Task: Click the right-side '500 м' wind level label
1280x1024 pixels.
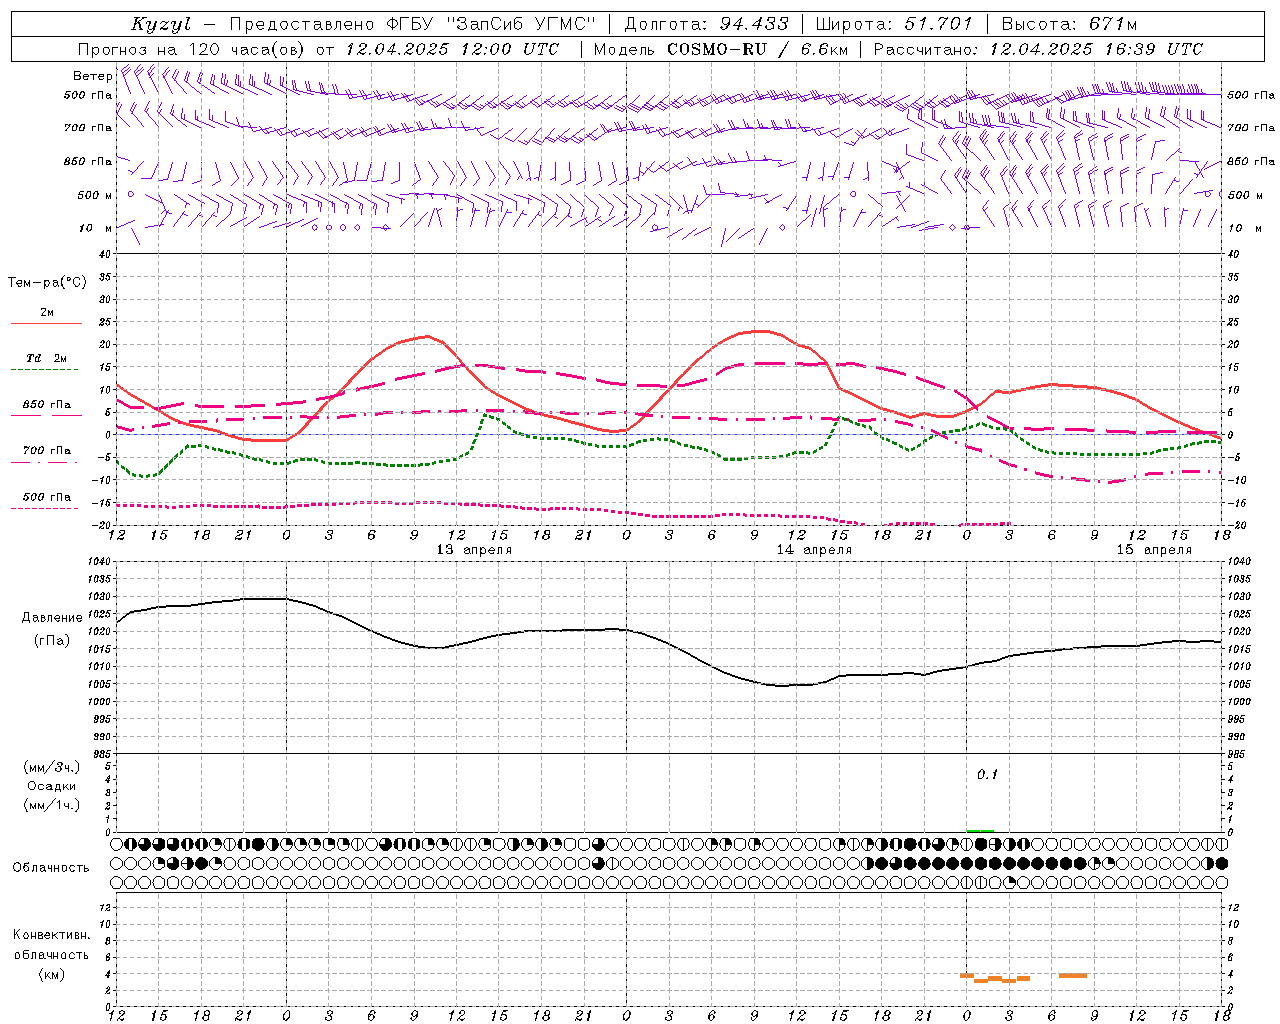Action: click(x=1244, y=195)
